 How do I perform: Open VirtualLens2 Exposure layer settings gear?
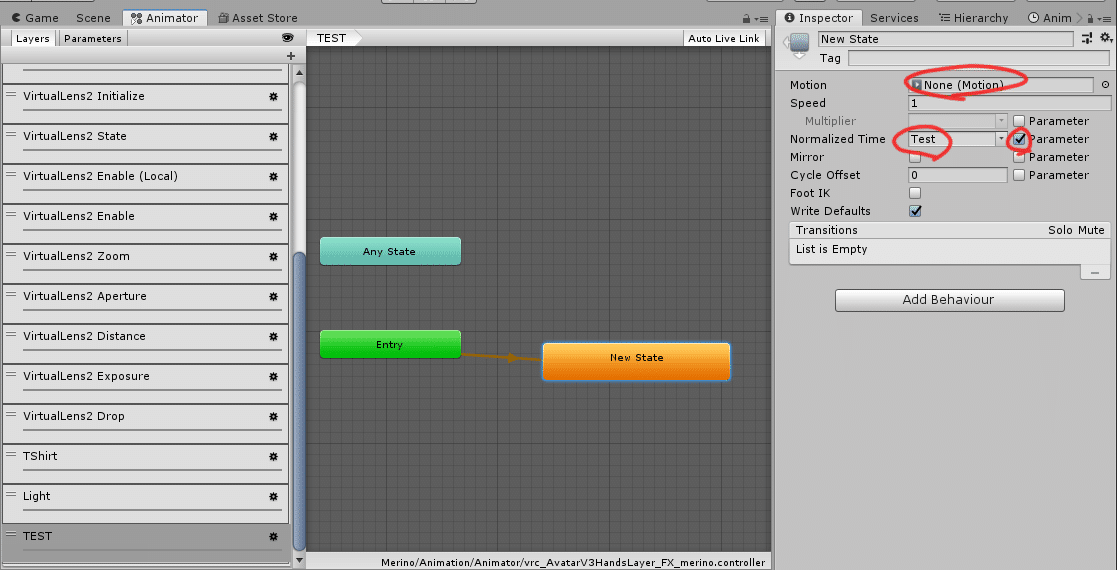click(x=273, y=376)
